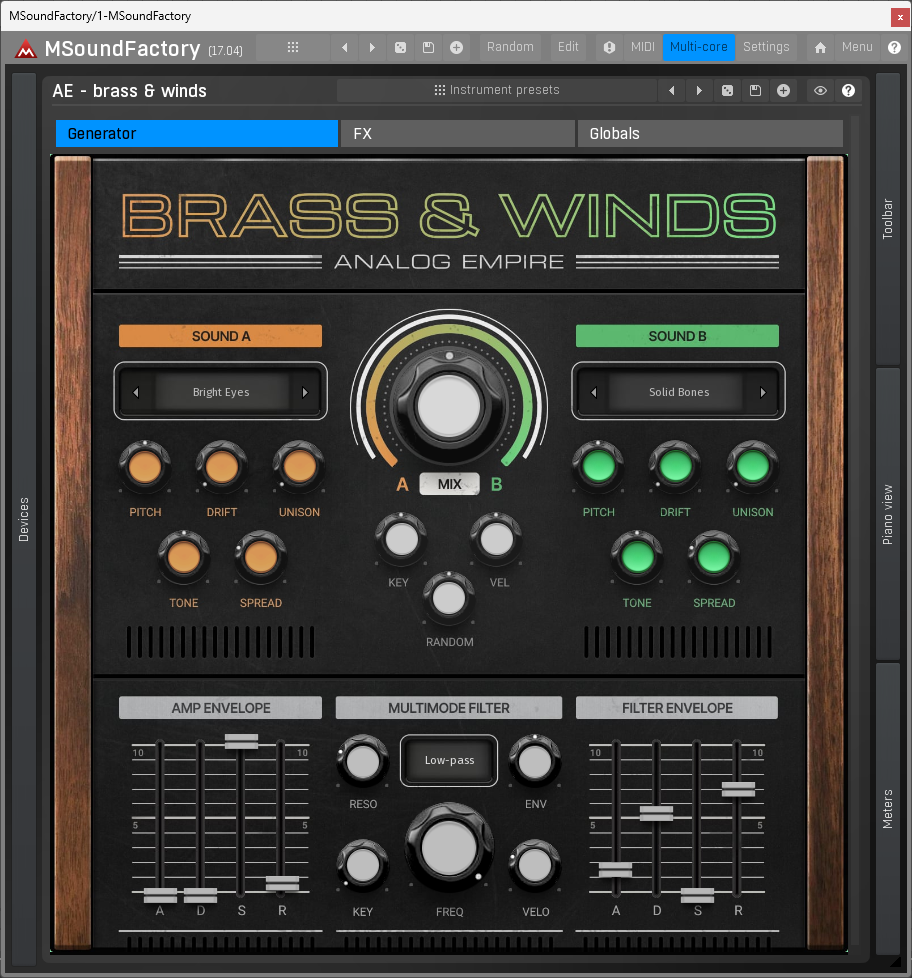Close the MSoundFactory window
This screenshot has width=912, height=978.
pos(900,17)
